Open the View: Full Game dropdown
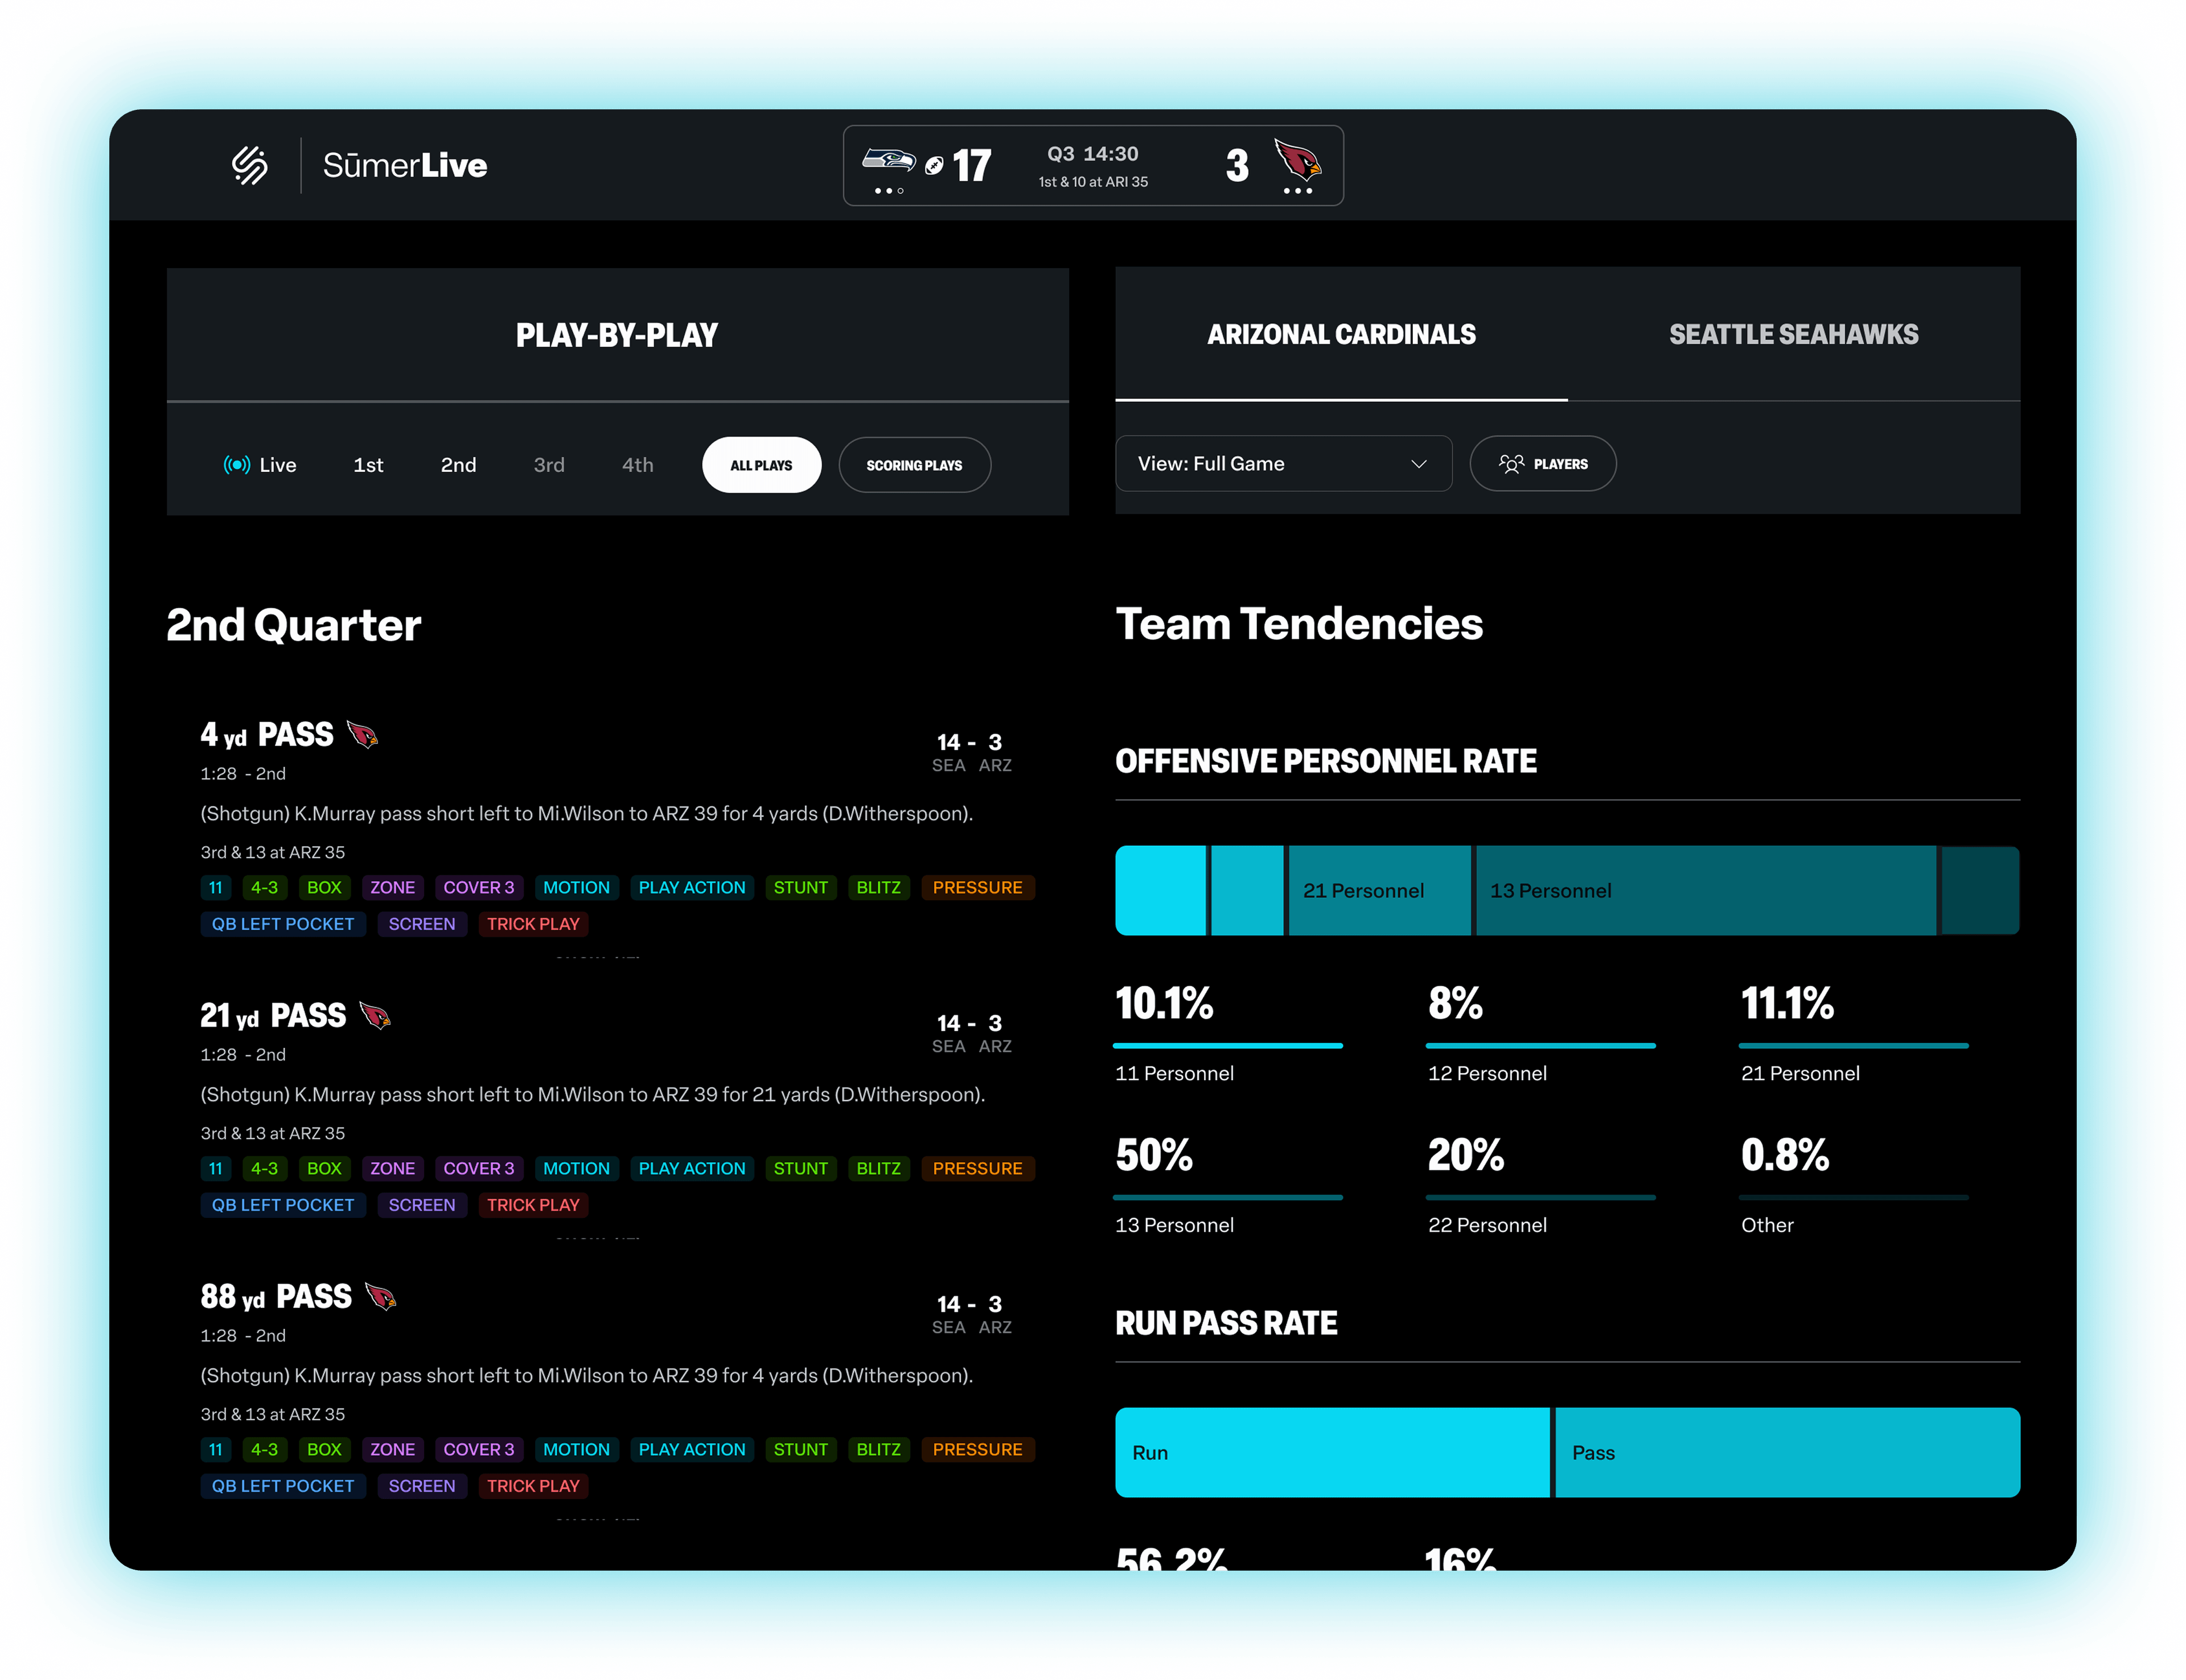Screen dimensions: 2186x1680 click(1282, 464)
